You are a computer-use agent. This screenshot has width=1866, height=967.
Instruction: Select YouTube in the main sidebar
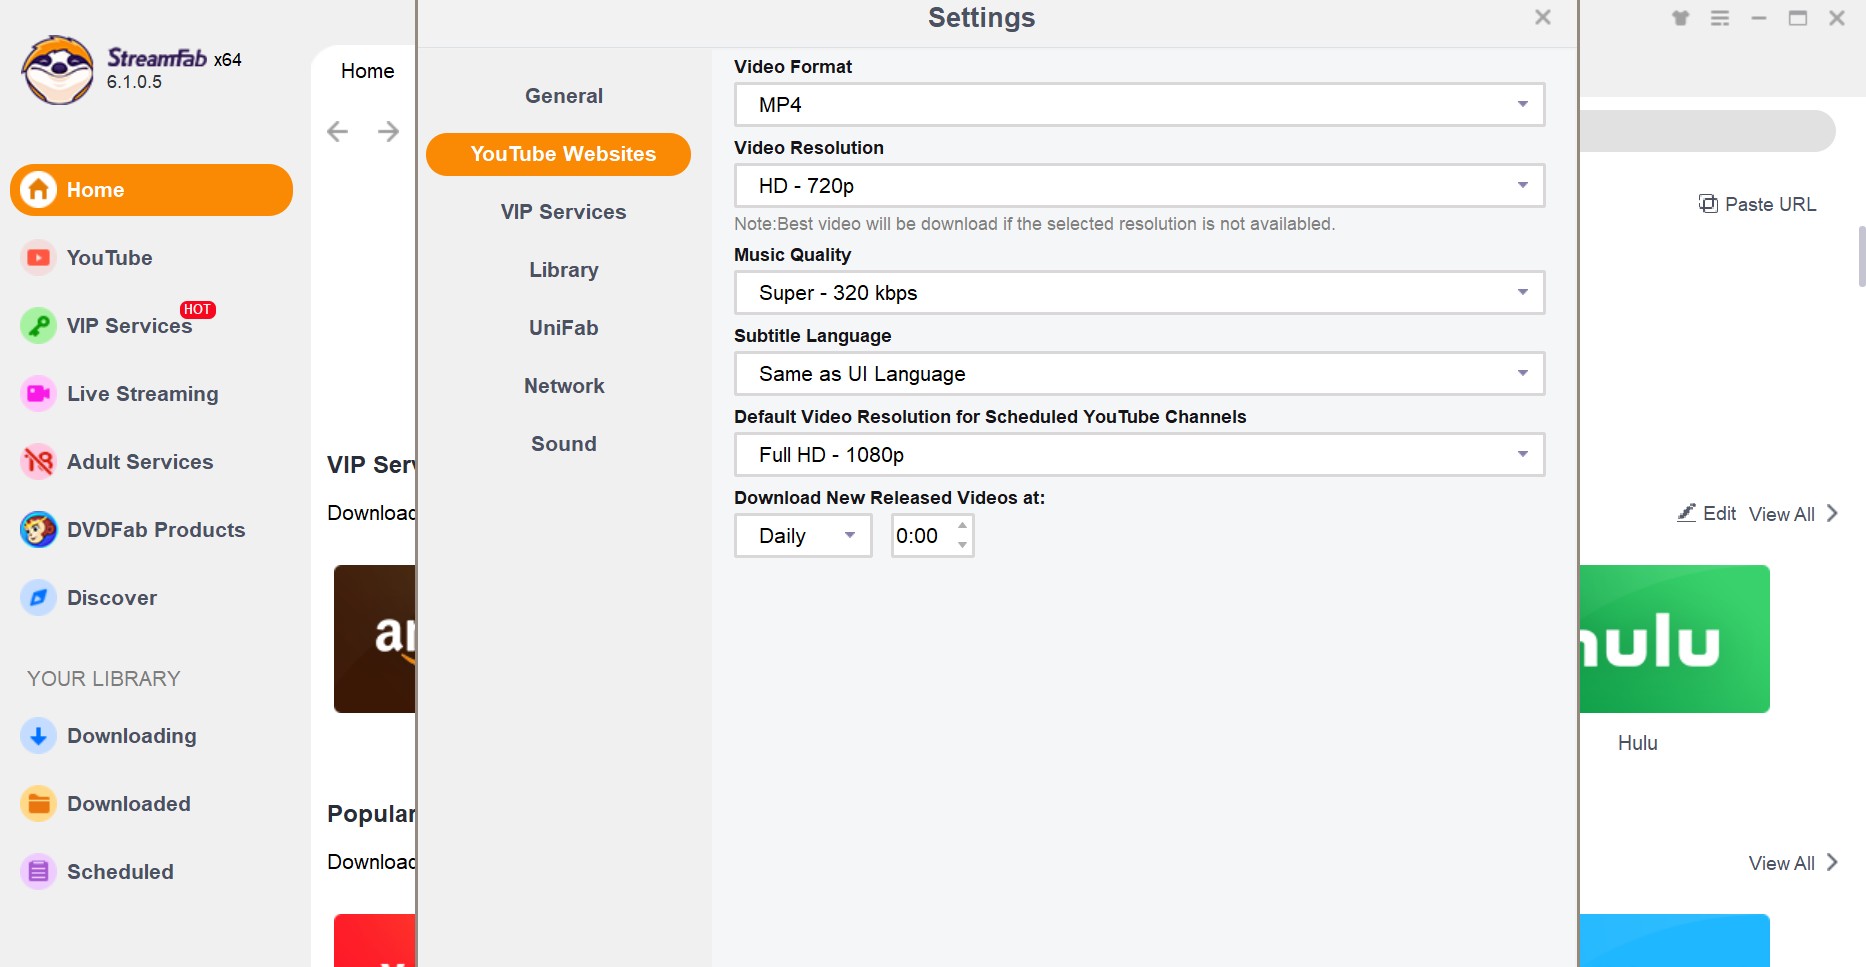[x=151, y=258]
